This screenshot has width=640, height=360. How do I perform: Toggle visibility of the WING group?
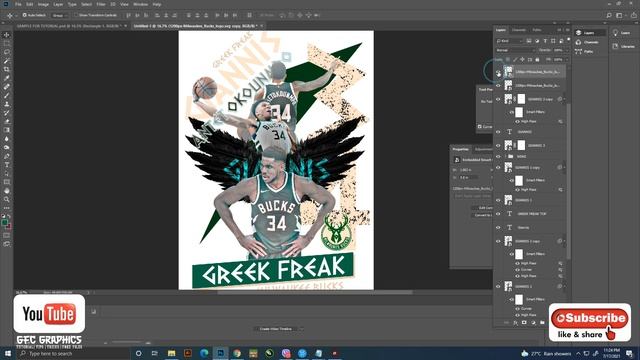(x=498, y=156)
